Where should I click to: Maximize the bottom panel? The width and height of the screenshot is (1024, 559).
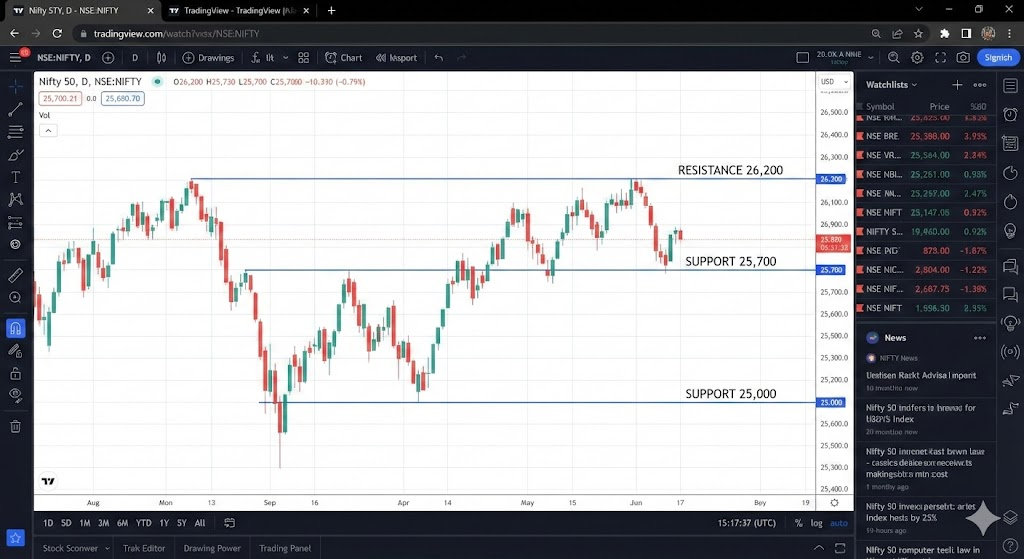tap(840, 548)
